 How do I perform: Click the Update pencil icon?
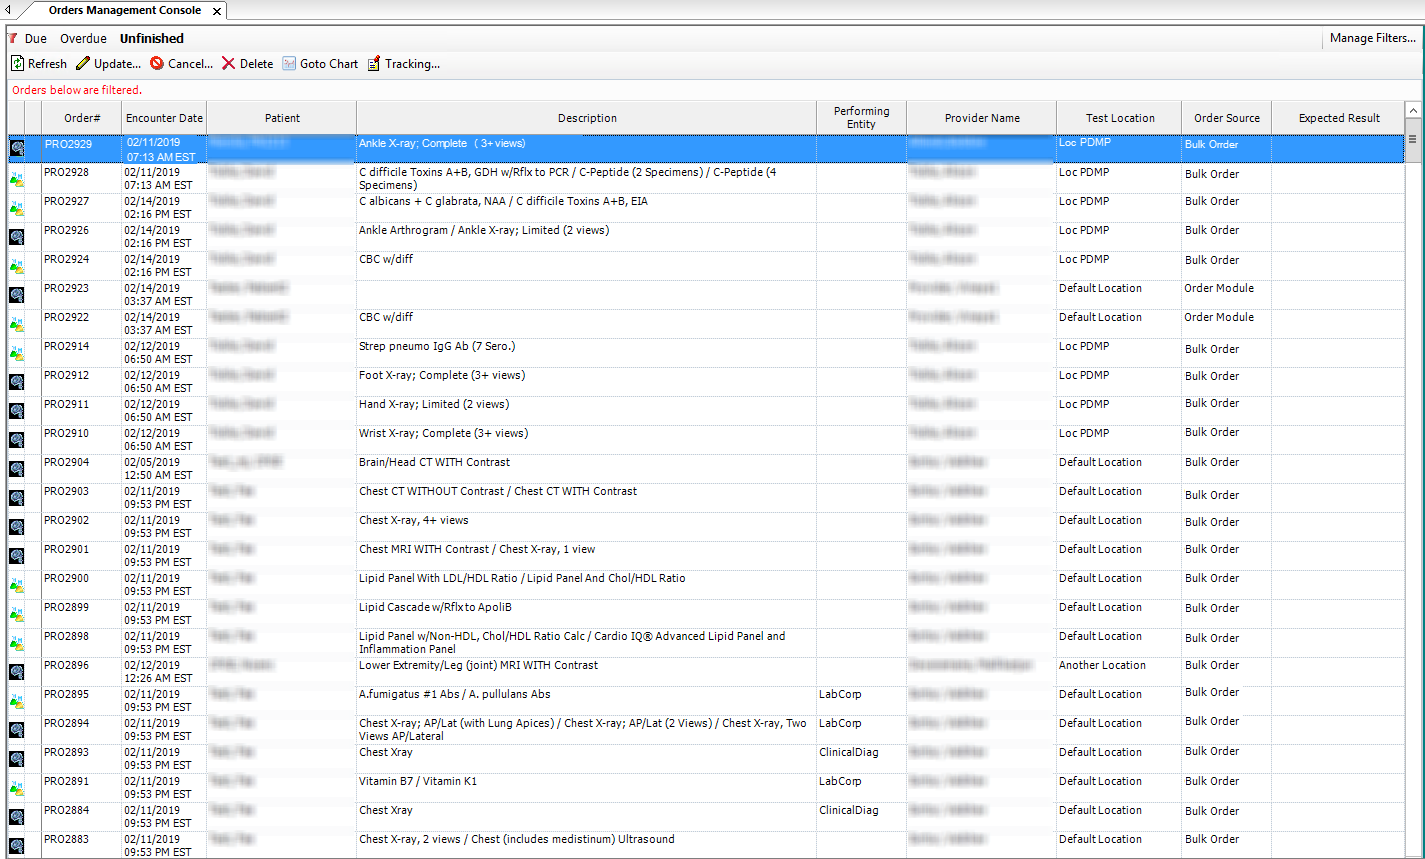83,64
